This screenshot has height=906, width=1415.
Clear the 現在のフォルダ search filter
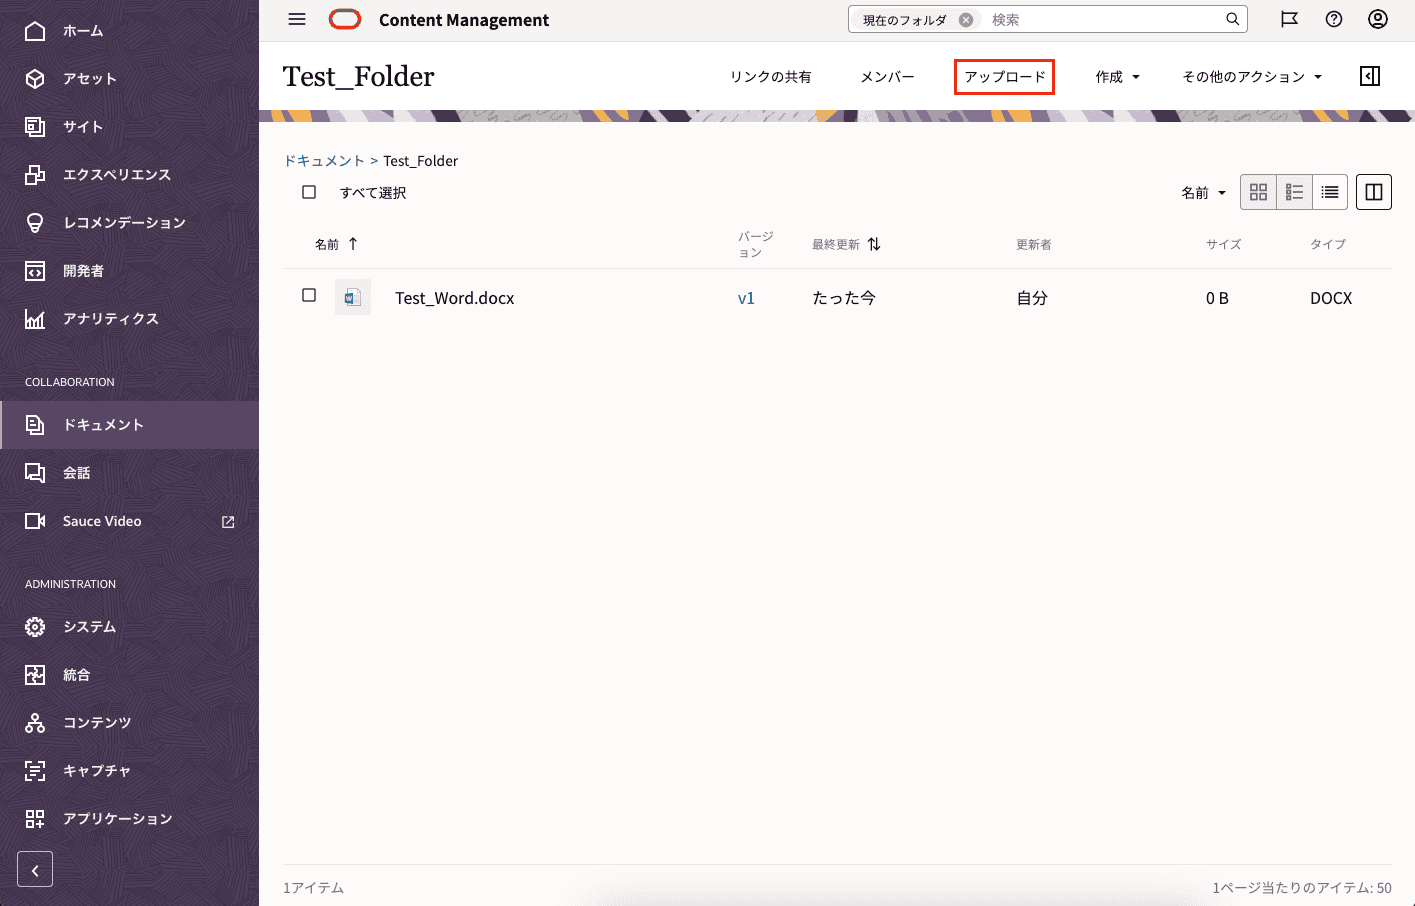point(966,20)
